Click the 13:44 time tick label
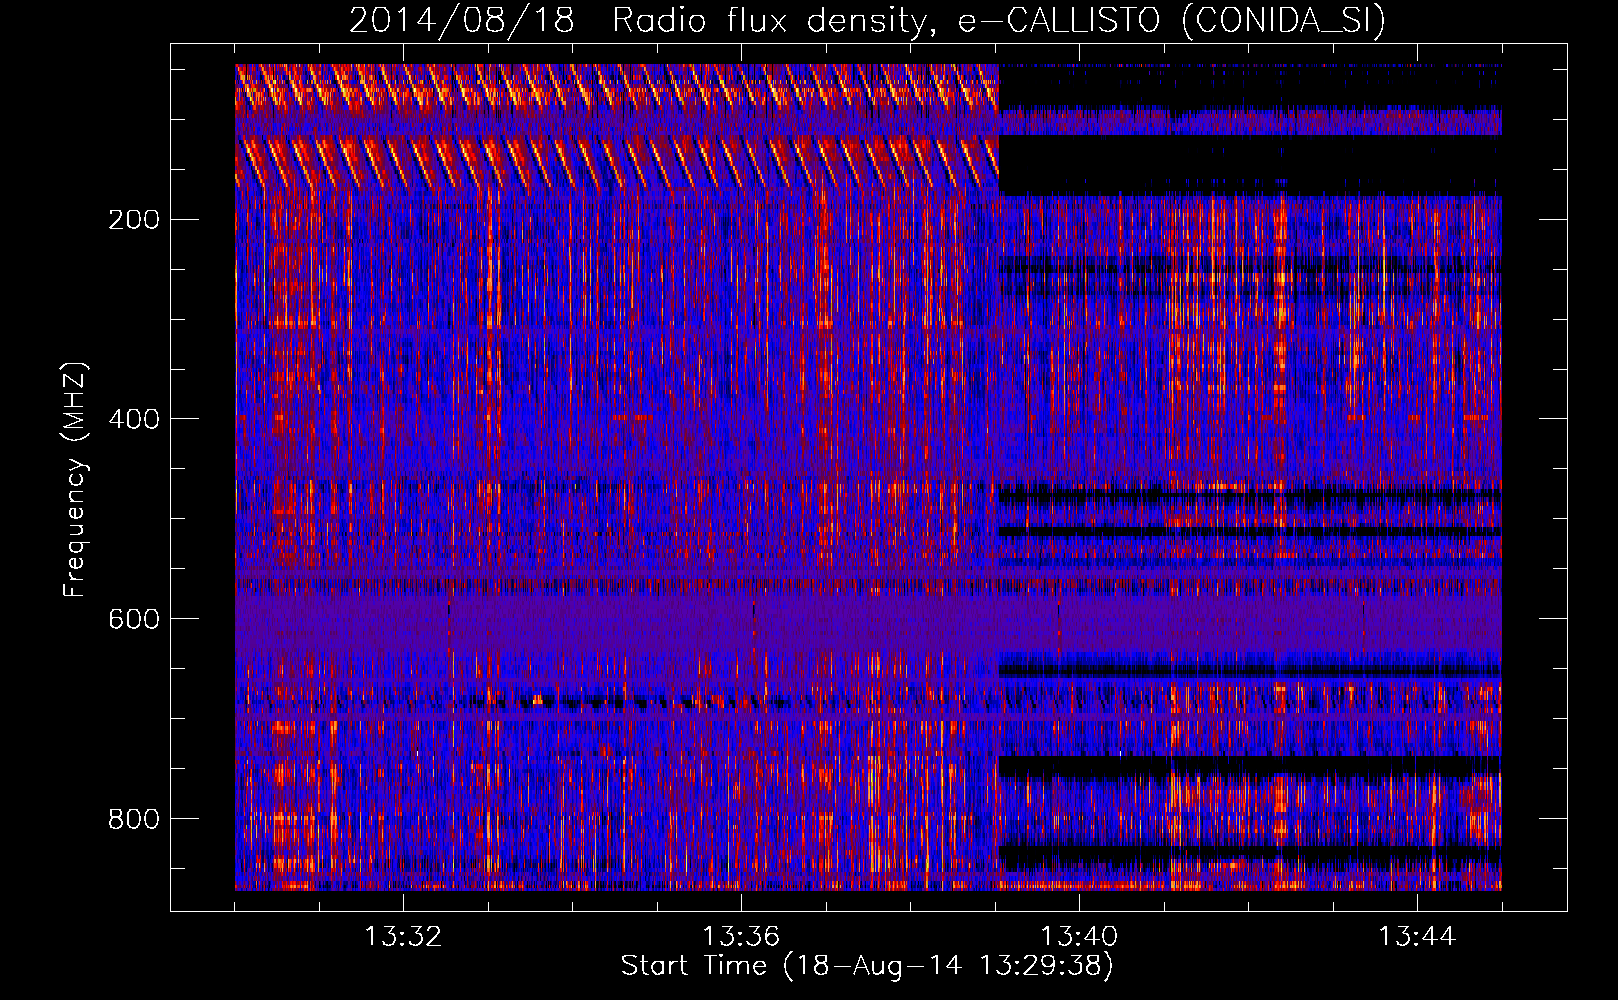The height and width of the screenshot is (1000, 1618). 1417,937
